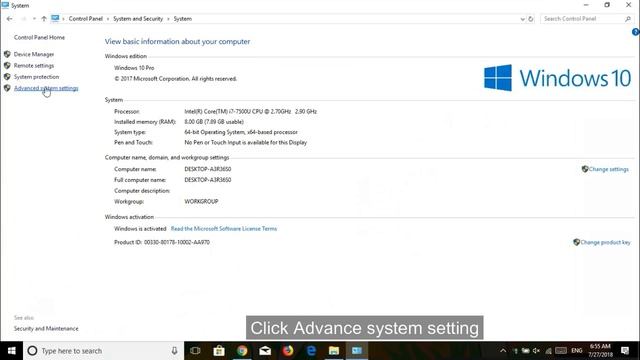Open Device Manager from sidebar
Screen dimensions: 640x360
click(34, 54)
